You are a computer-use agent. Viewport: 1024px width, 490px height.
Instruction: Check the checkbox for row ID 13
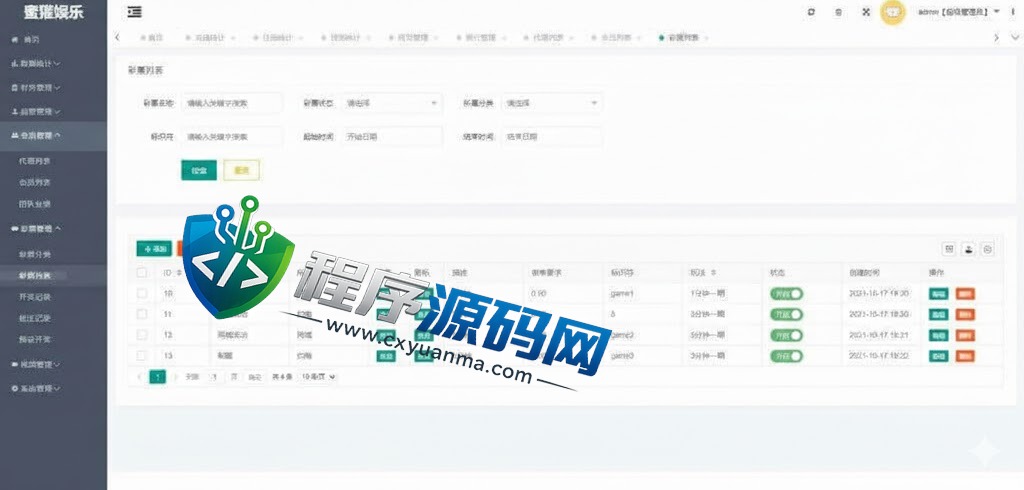point(142,356)
